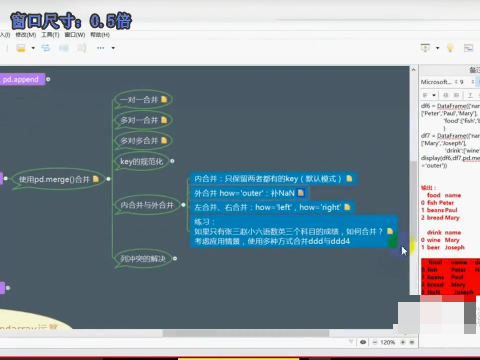
Task: Select the 内合并与外合并 topic
Action: 147,205
